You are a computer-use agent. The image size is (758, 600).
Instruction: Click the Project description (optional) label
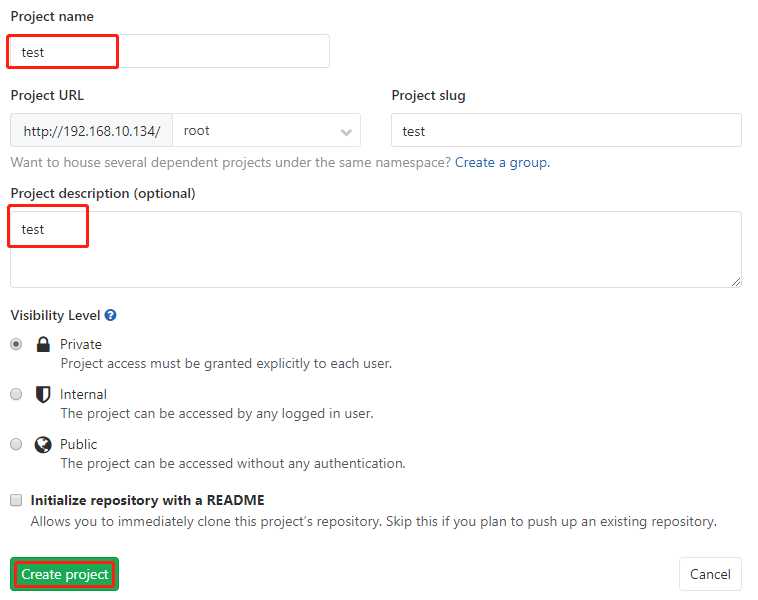103,193
